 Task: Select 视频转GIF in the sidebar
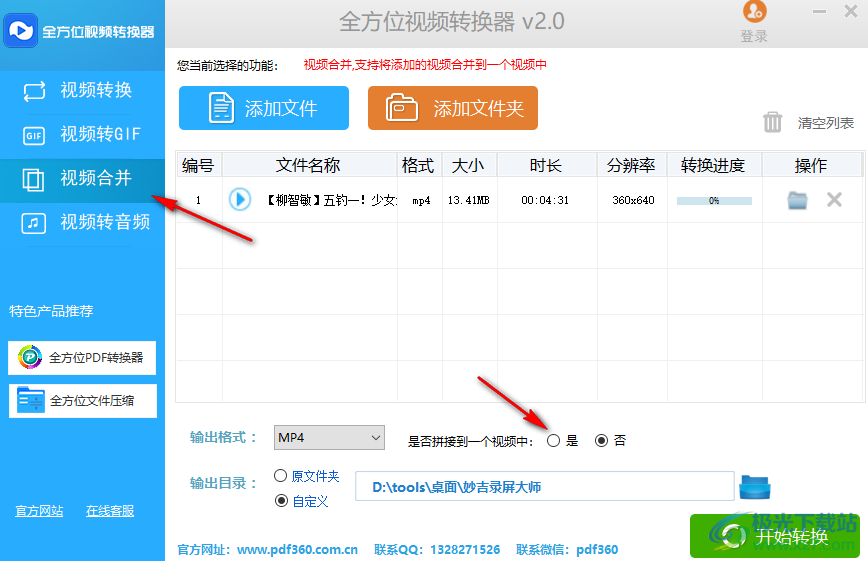(82, 135)
